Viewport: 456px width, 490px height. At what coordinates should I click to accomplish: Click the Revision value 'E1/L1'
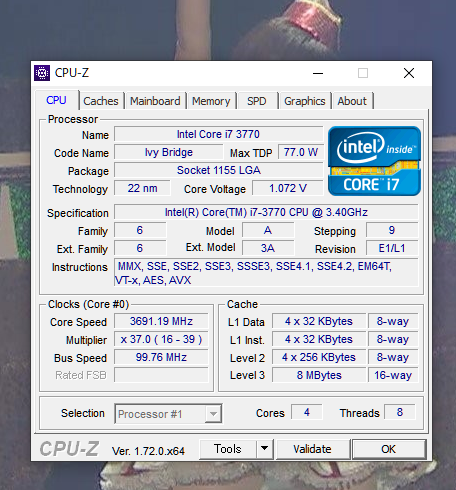coord(392,248)
